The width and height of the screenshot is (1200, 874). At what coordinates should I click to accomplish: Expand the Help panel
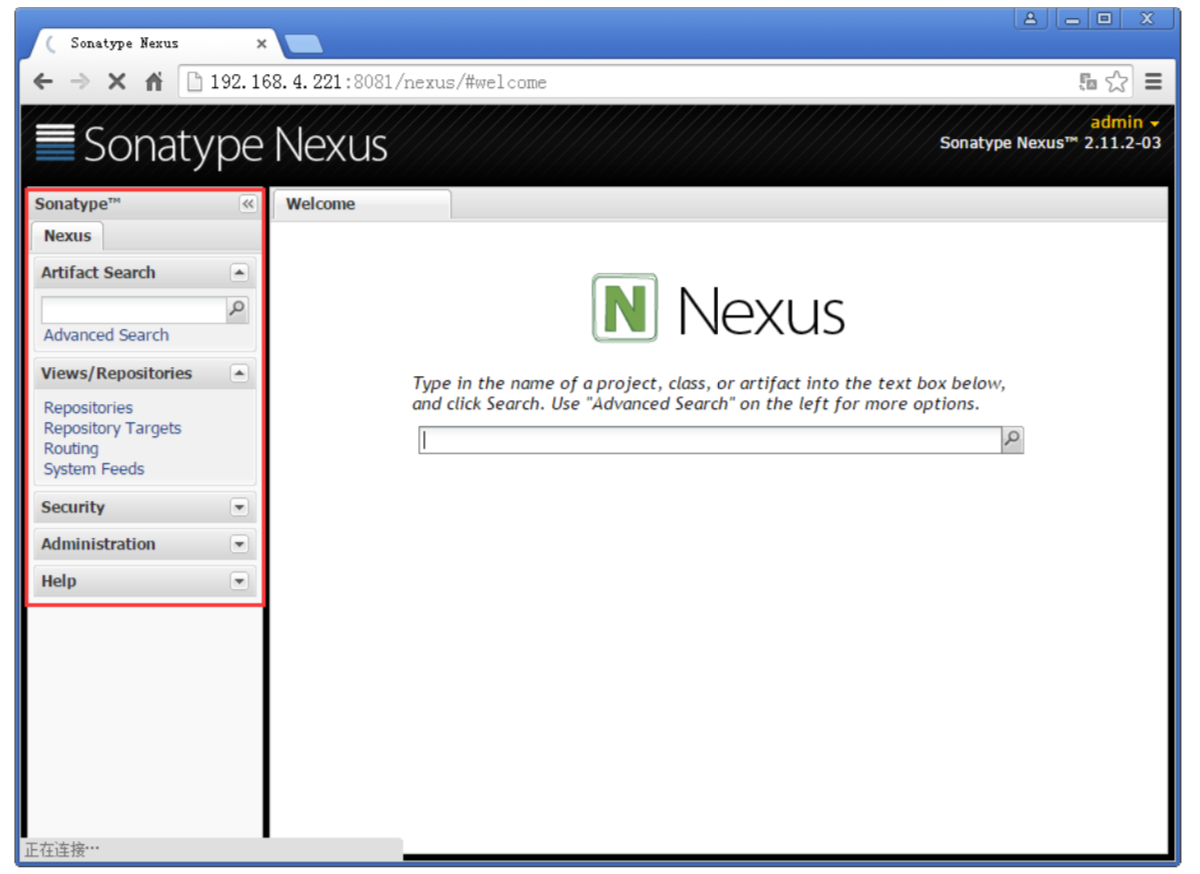(x=239, y=582)
